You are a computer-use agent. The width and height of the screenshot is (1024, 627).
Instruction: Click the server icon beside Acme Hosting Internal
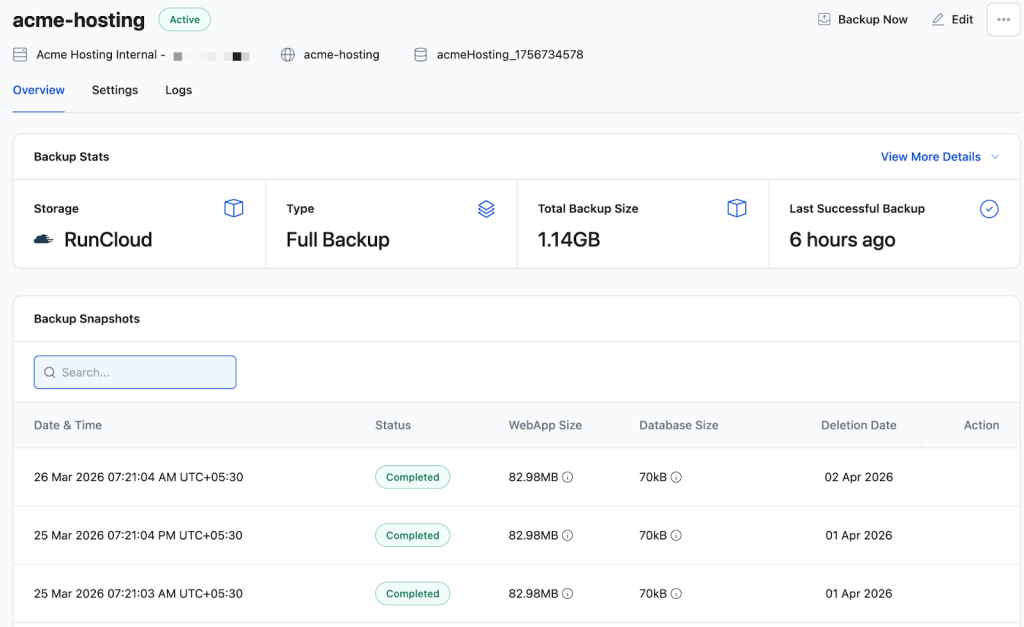coord(20,55)
